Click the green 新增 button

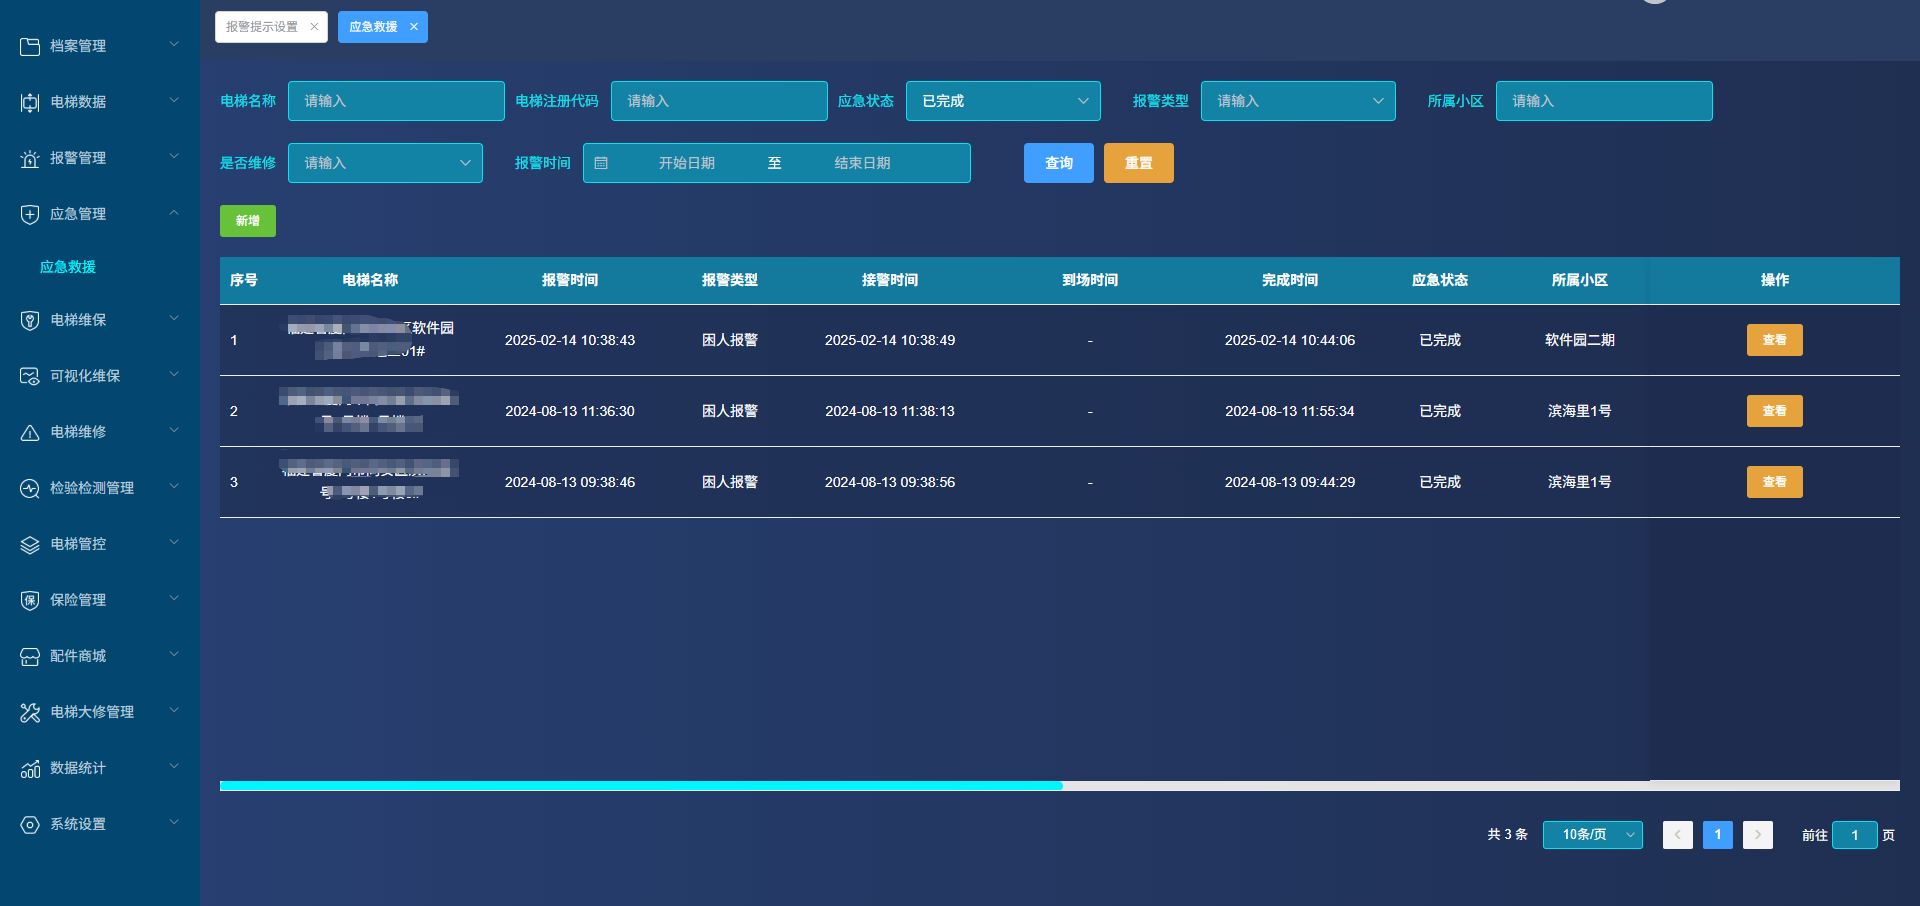[247, 221]
